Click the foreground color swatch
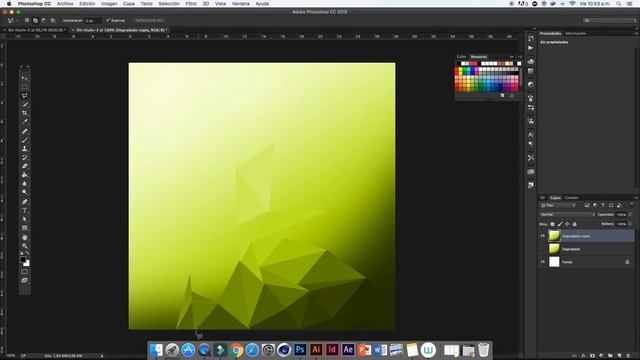Viewport: 640px width, 360px height. point(23,260)
